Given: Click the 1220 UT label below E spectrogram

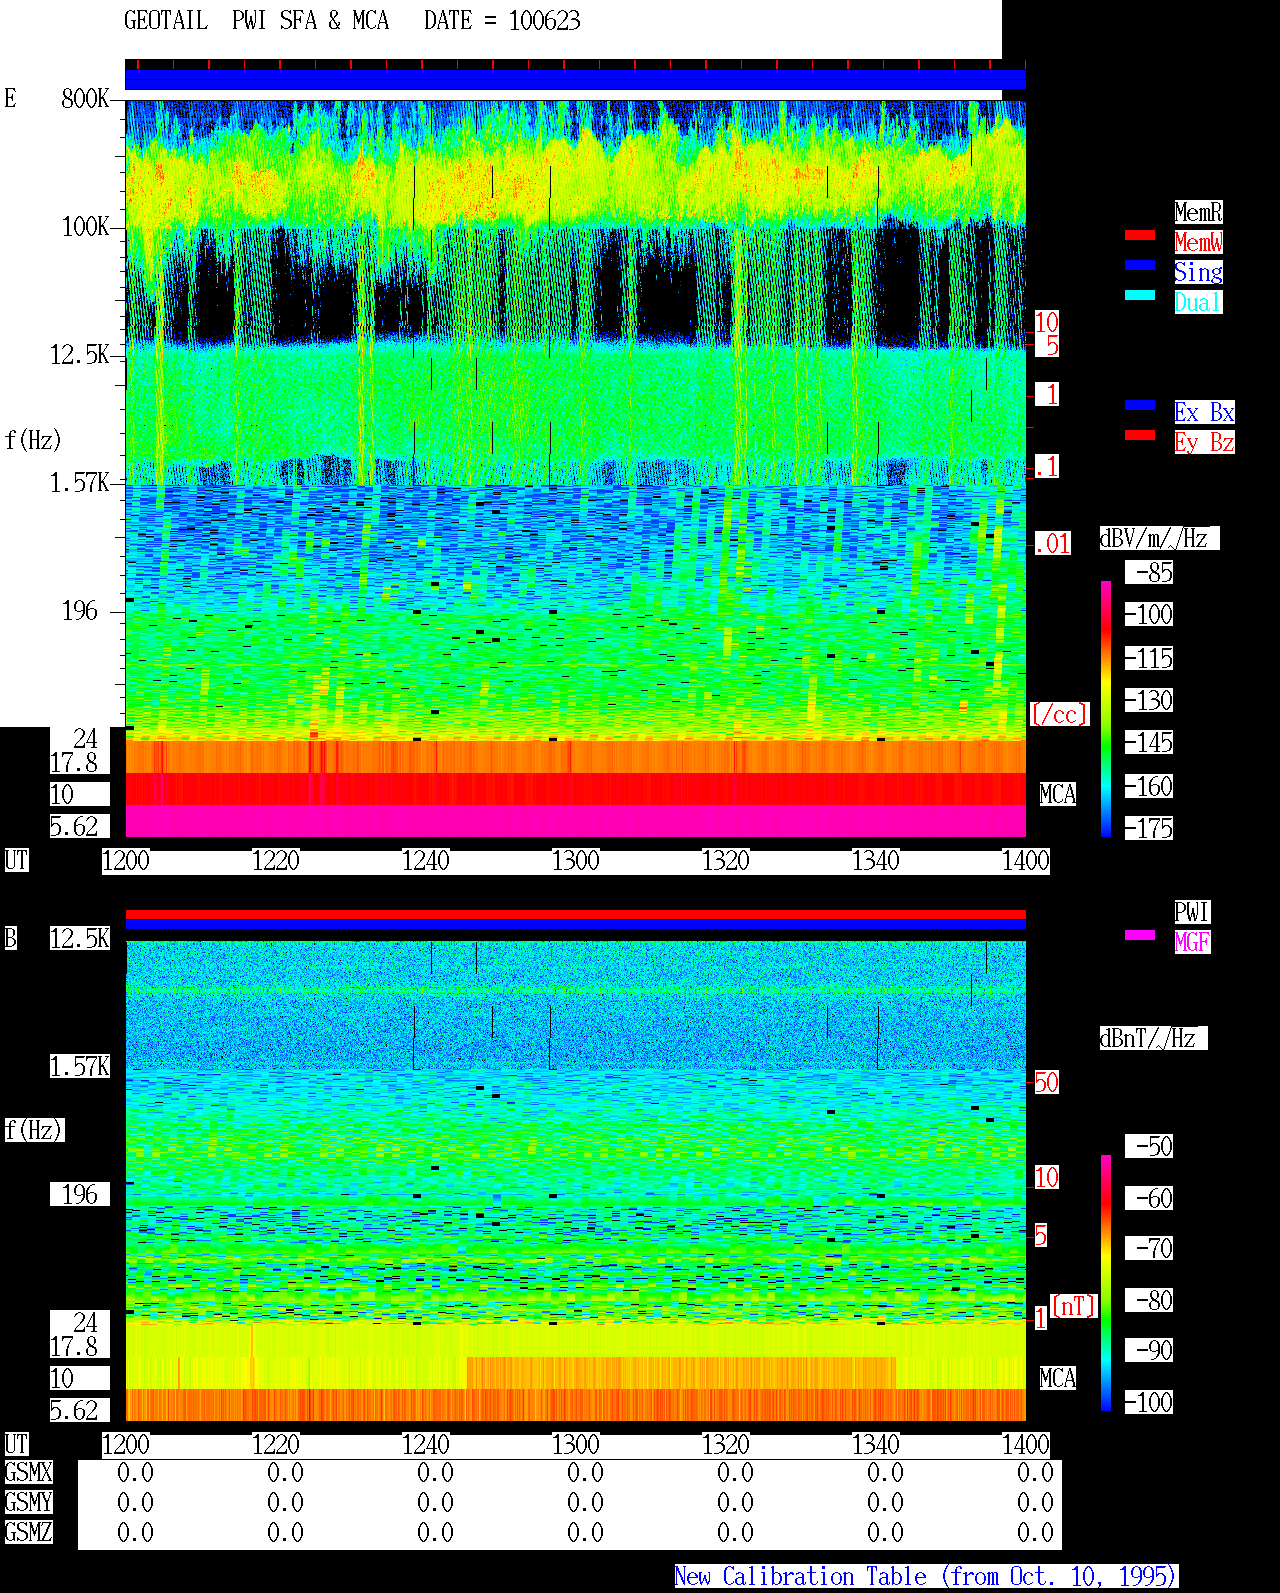Looking at the screenshot, I should tap(275, 861).
